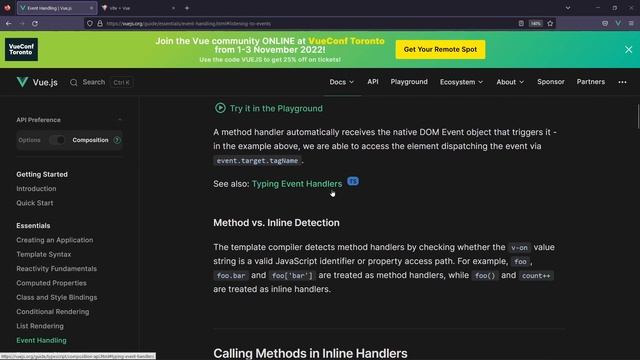Click the Pocket shield toolbar icon
Viewport: 640px width, 360px height.
[605, 24]
